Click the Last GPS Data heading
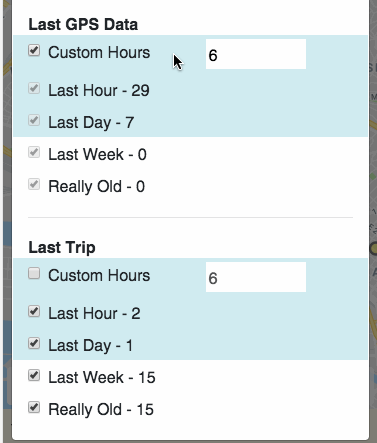The height and width of the screenshot is (443, 377). click(x=83, y=25)
